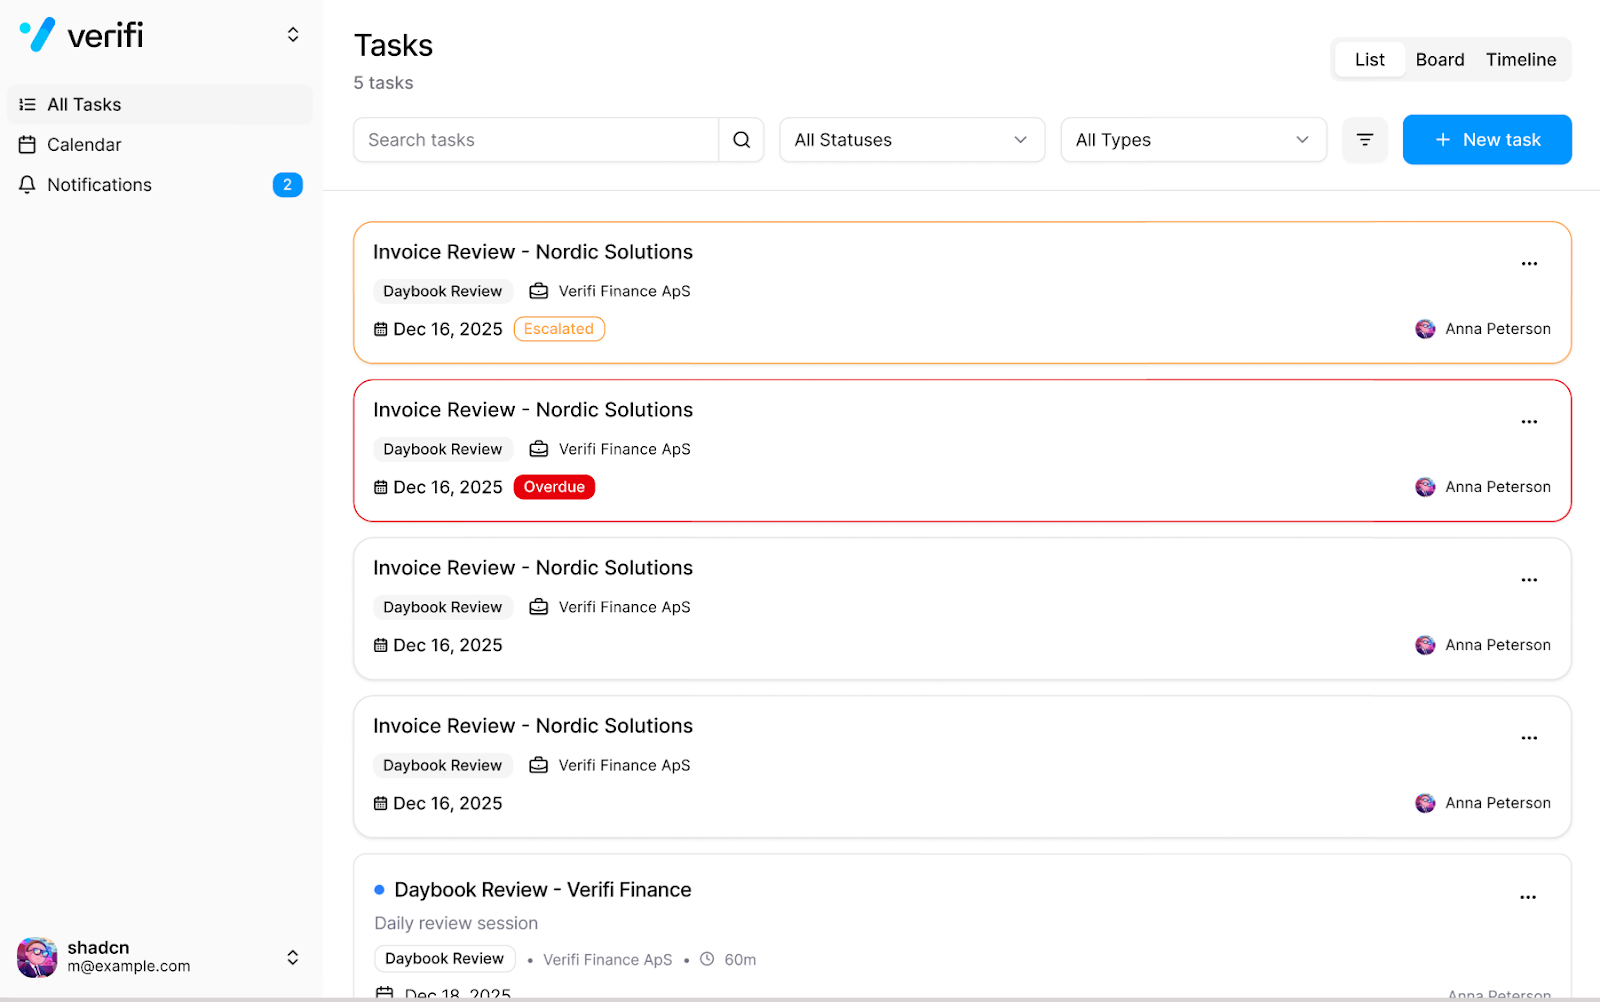
Task: Click the search magnifier icon button
Action: [741, 140]
